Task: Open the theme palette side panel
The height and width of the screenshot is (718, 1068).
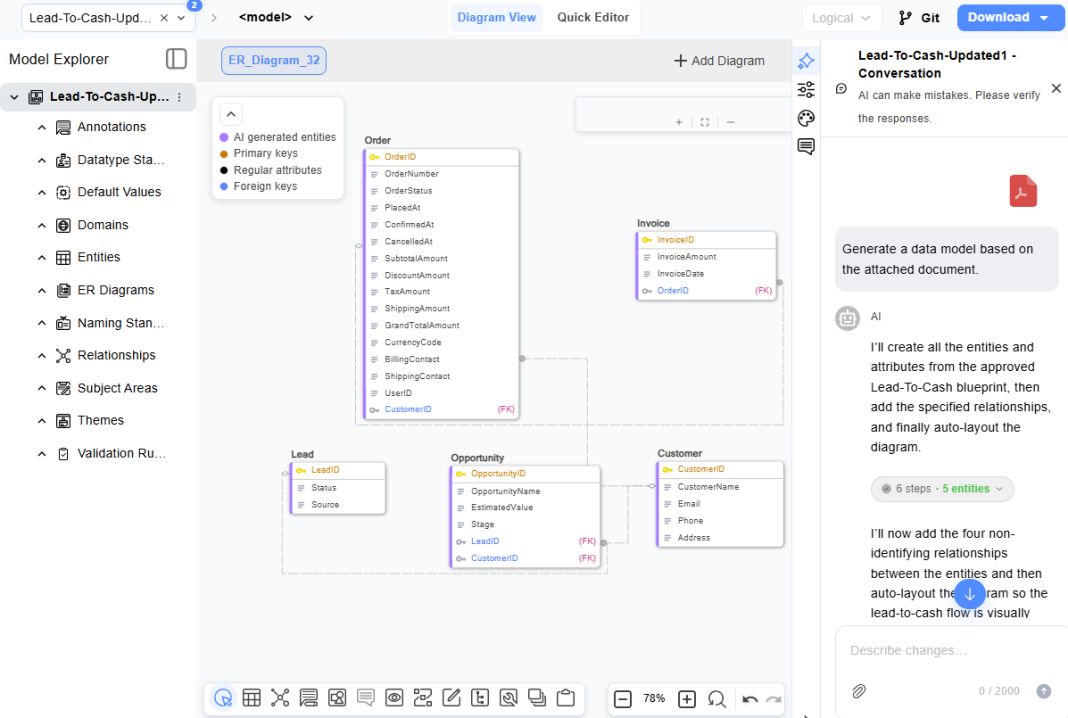Action: tap(806, 119)
